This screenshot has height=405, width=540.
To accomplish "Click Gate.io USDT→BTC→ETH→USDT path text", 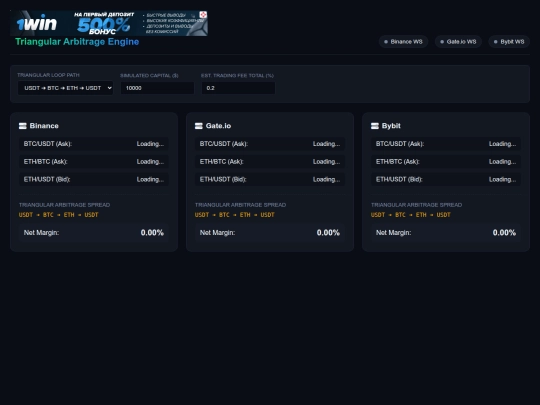I will pyautogui.click(x=235, y=215).
